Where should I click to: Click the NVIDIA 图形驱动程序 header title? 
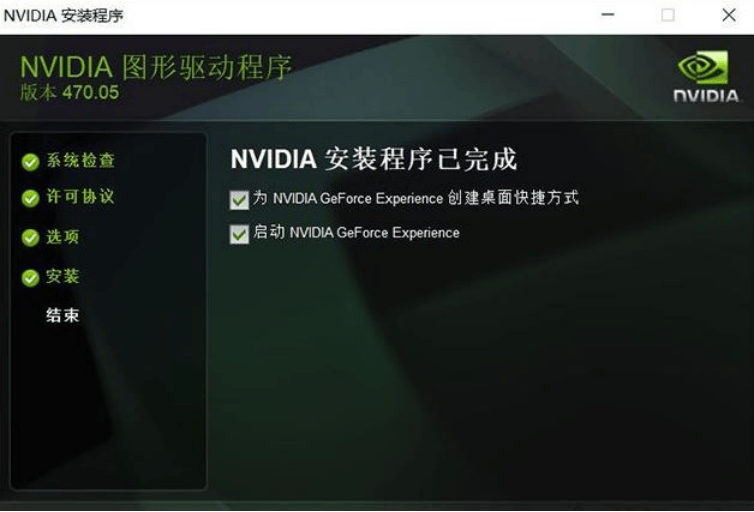156,67
